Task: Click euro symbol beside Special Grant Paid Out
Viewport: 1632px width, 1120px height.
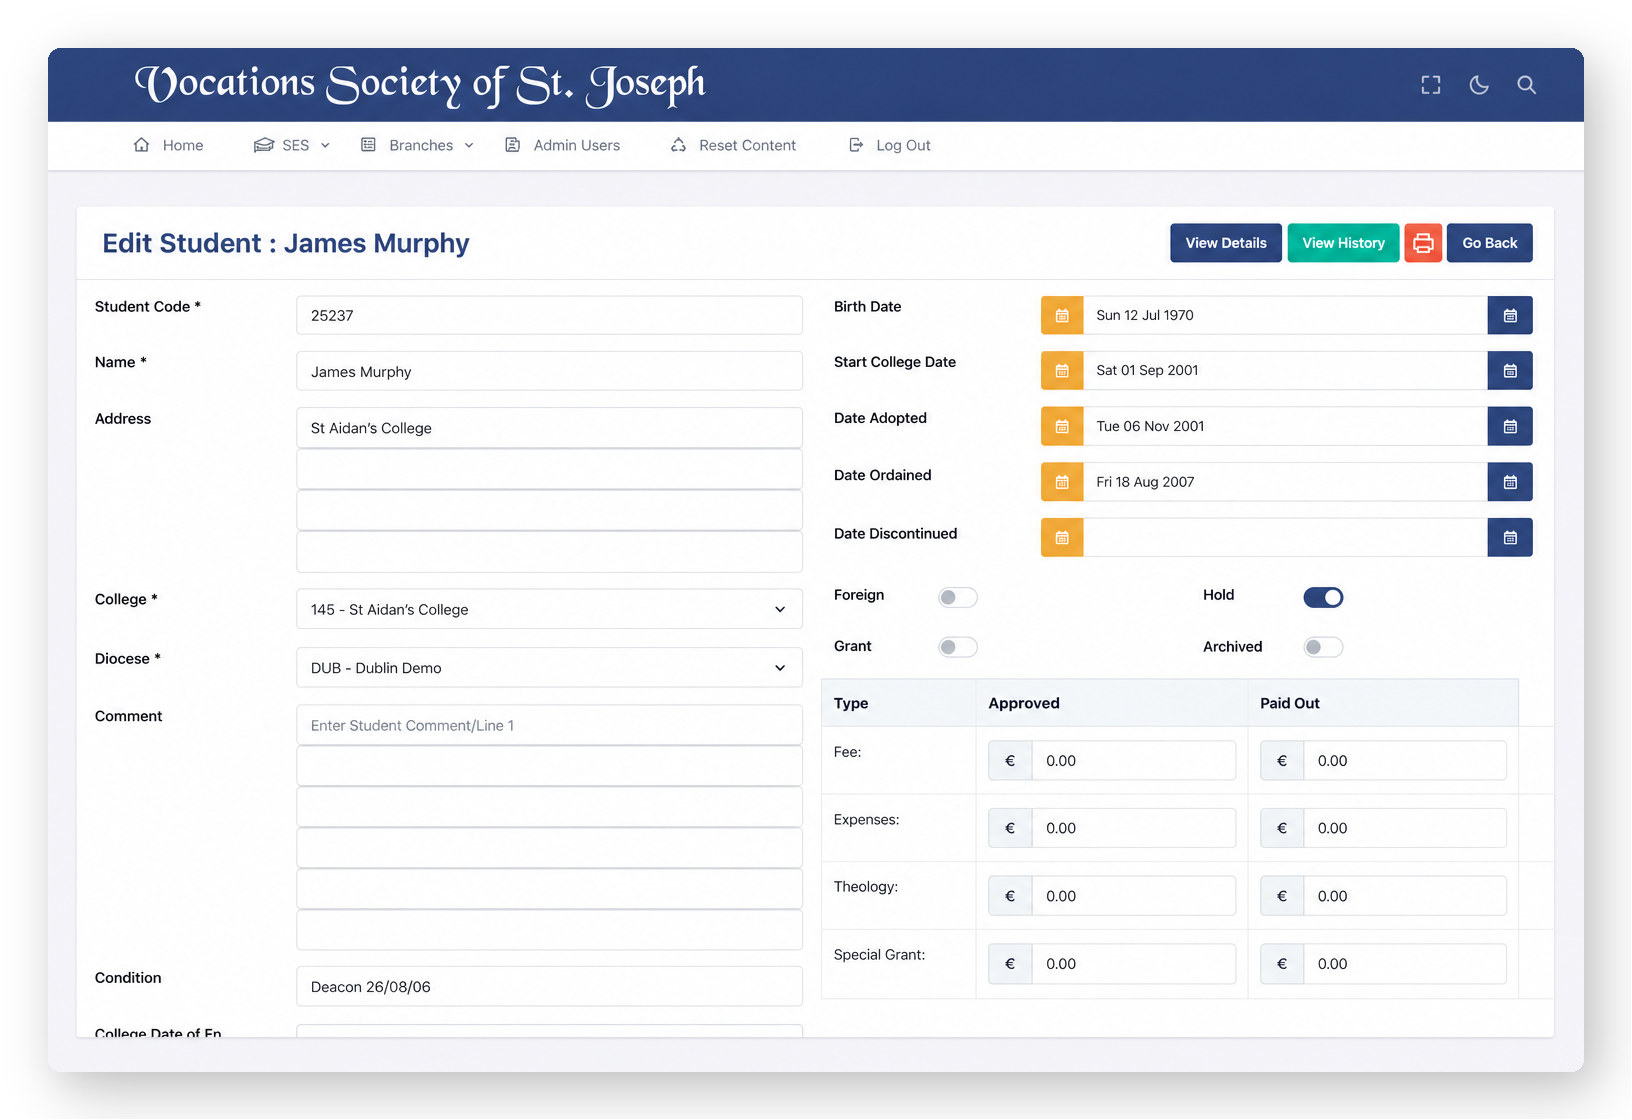Action: click(1282, 964)
